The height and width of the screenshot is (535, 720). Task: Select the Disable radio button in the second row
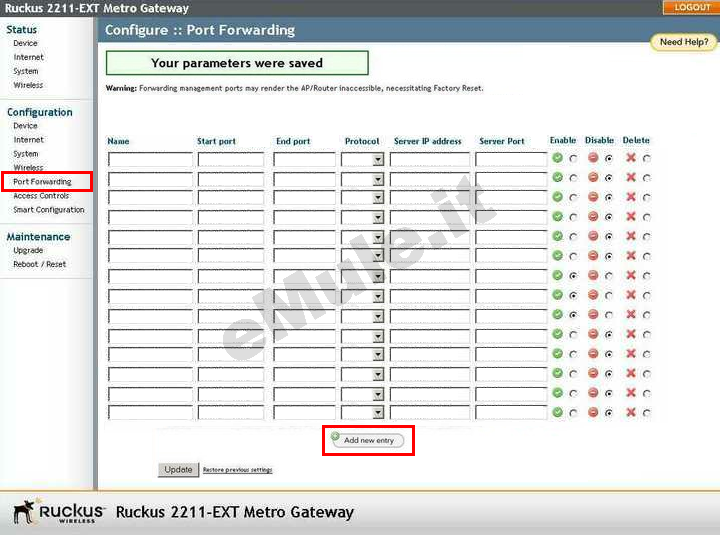click(609, 178)
